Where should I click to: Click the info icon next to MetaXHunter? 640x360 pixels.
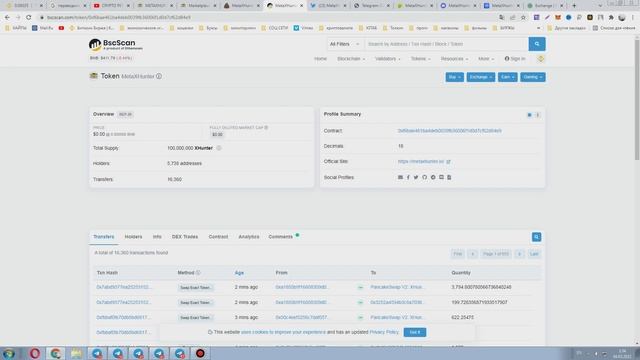159,76
